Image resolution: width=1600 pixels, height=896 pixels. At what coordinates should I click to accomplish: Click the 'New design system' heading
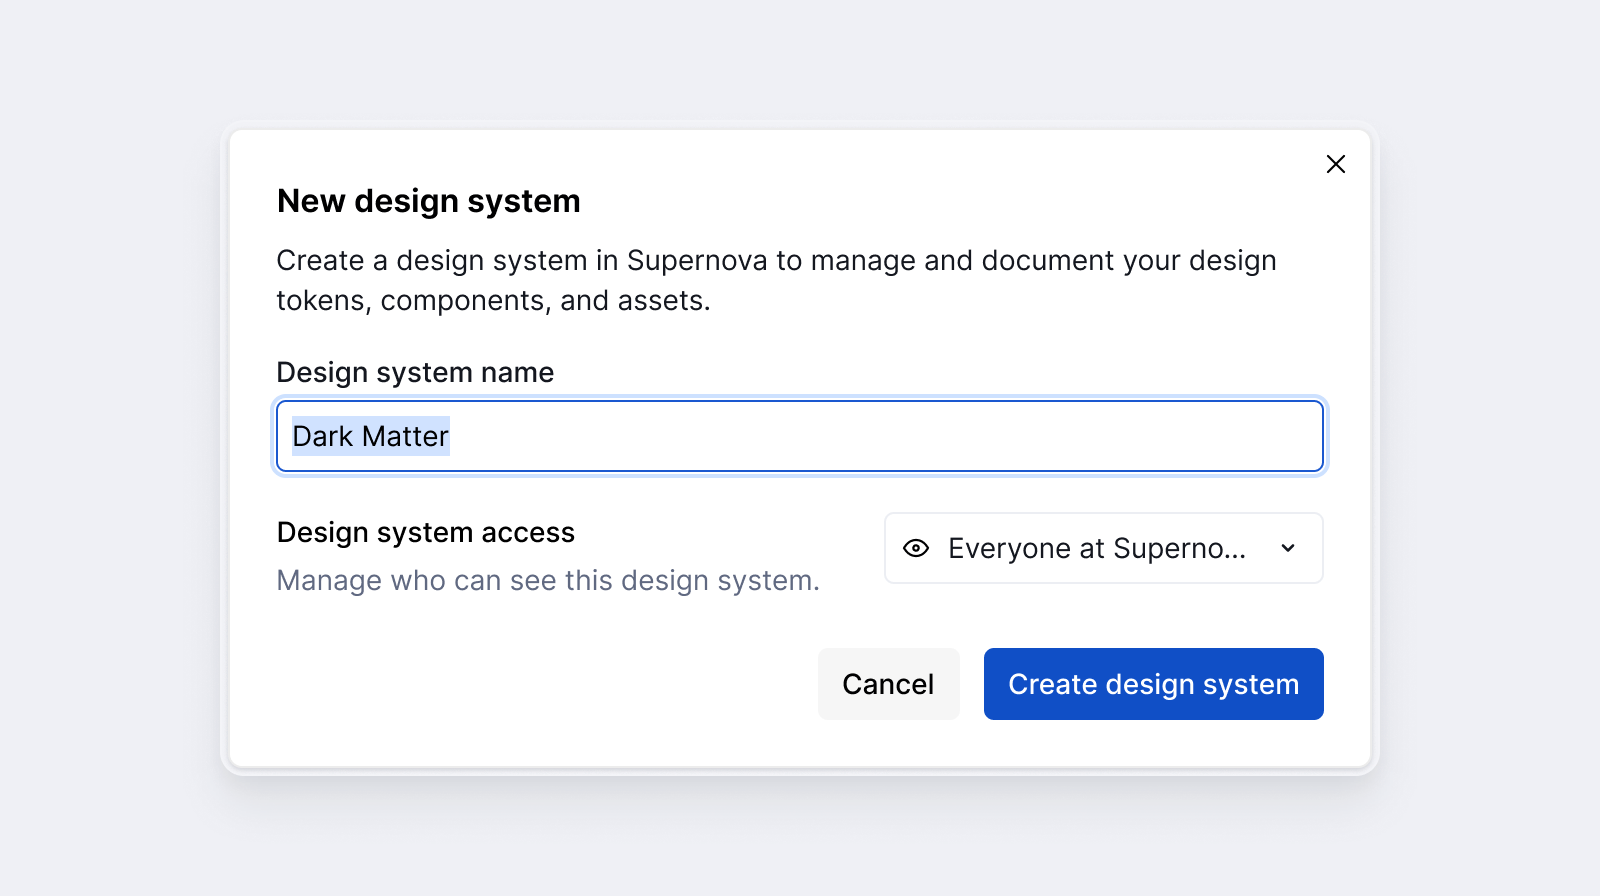[429, 201]
